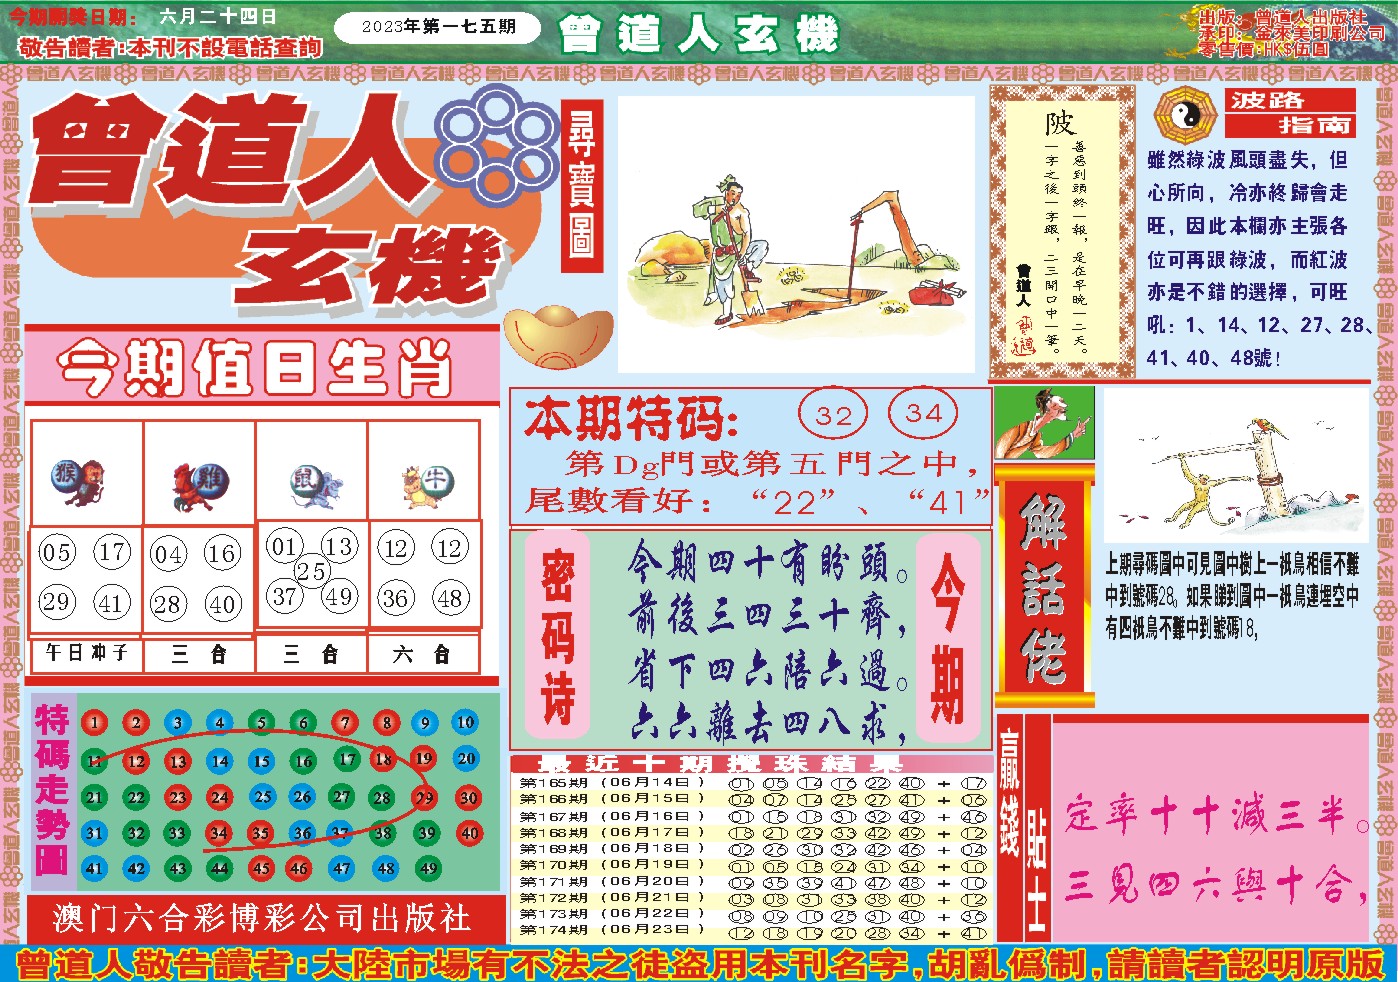Click the pointing old man picture above 解話佬

point(1044,423)
